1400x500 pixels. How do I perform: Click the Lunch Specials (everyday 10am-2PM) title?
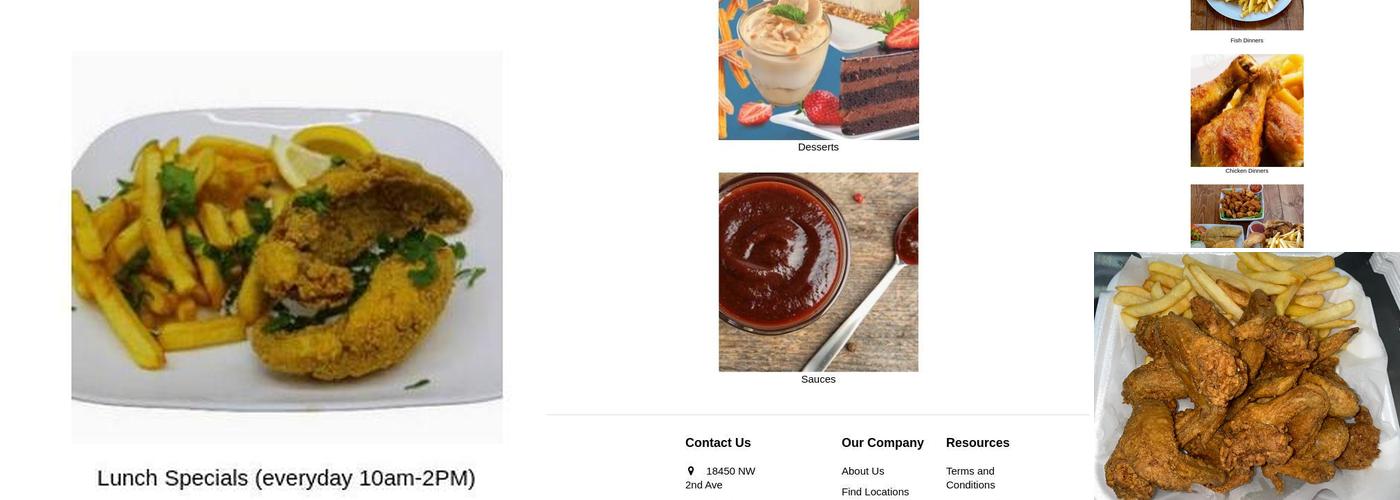(x=286, y=478)
